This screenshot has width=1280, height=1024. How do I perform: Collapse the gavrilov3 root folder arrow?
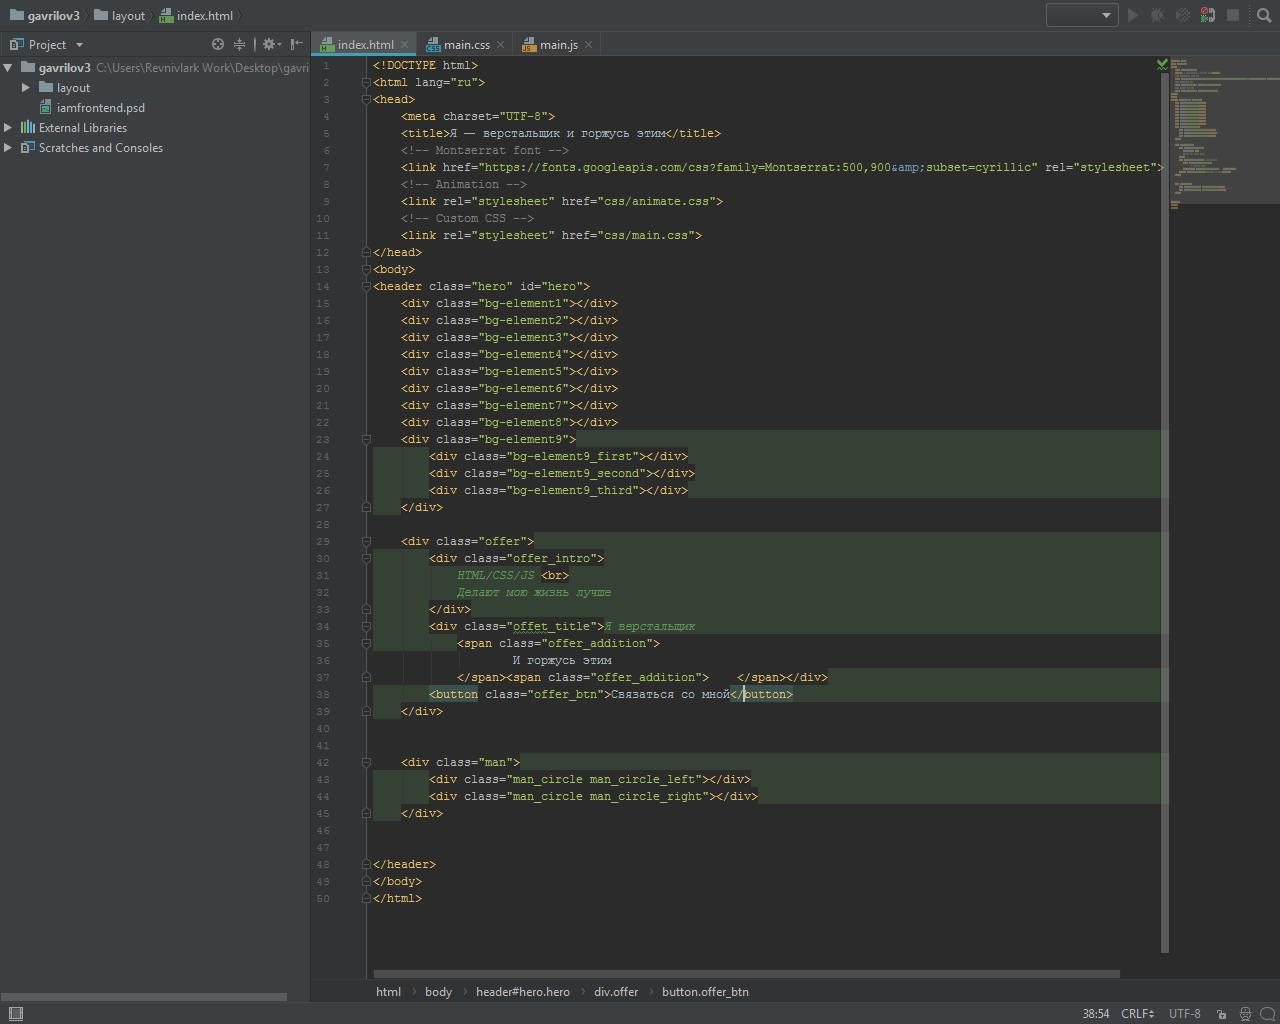[8, 67]
